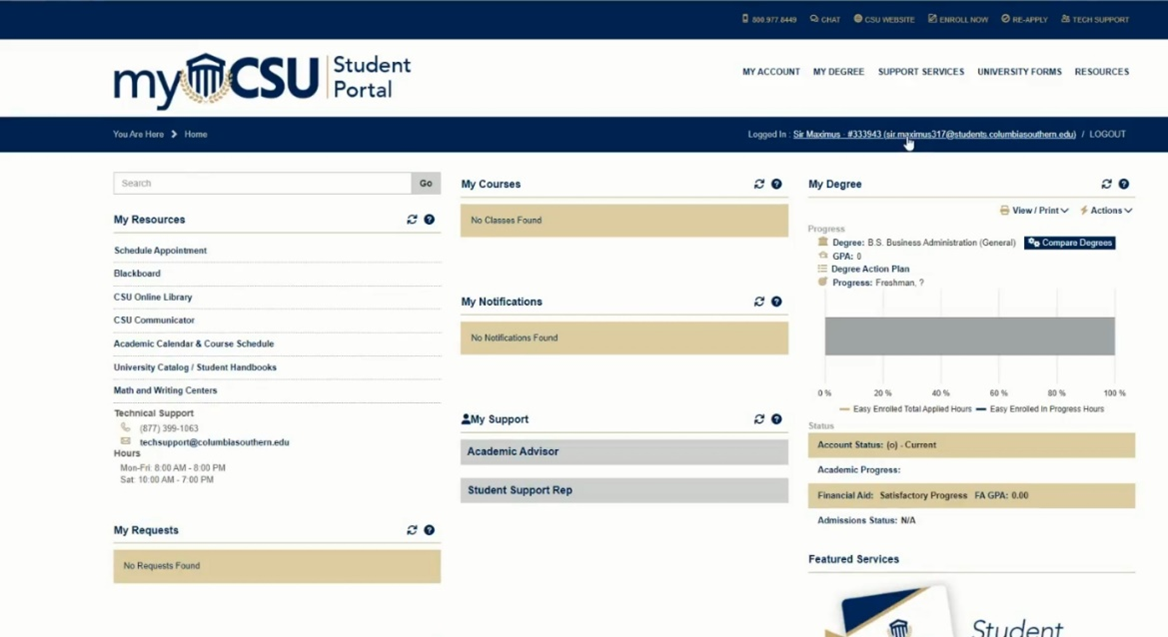The width and height of the screenshot is (1168, 637).
Task: Refresh the My Requests panel
Action: click(x=412, y=530)
